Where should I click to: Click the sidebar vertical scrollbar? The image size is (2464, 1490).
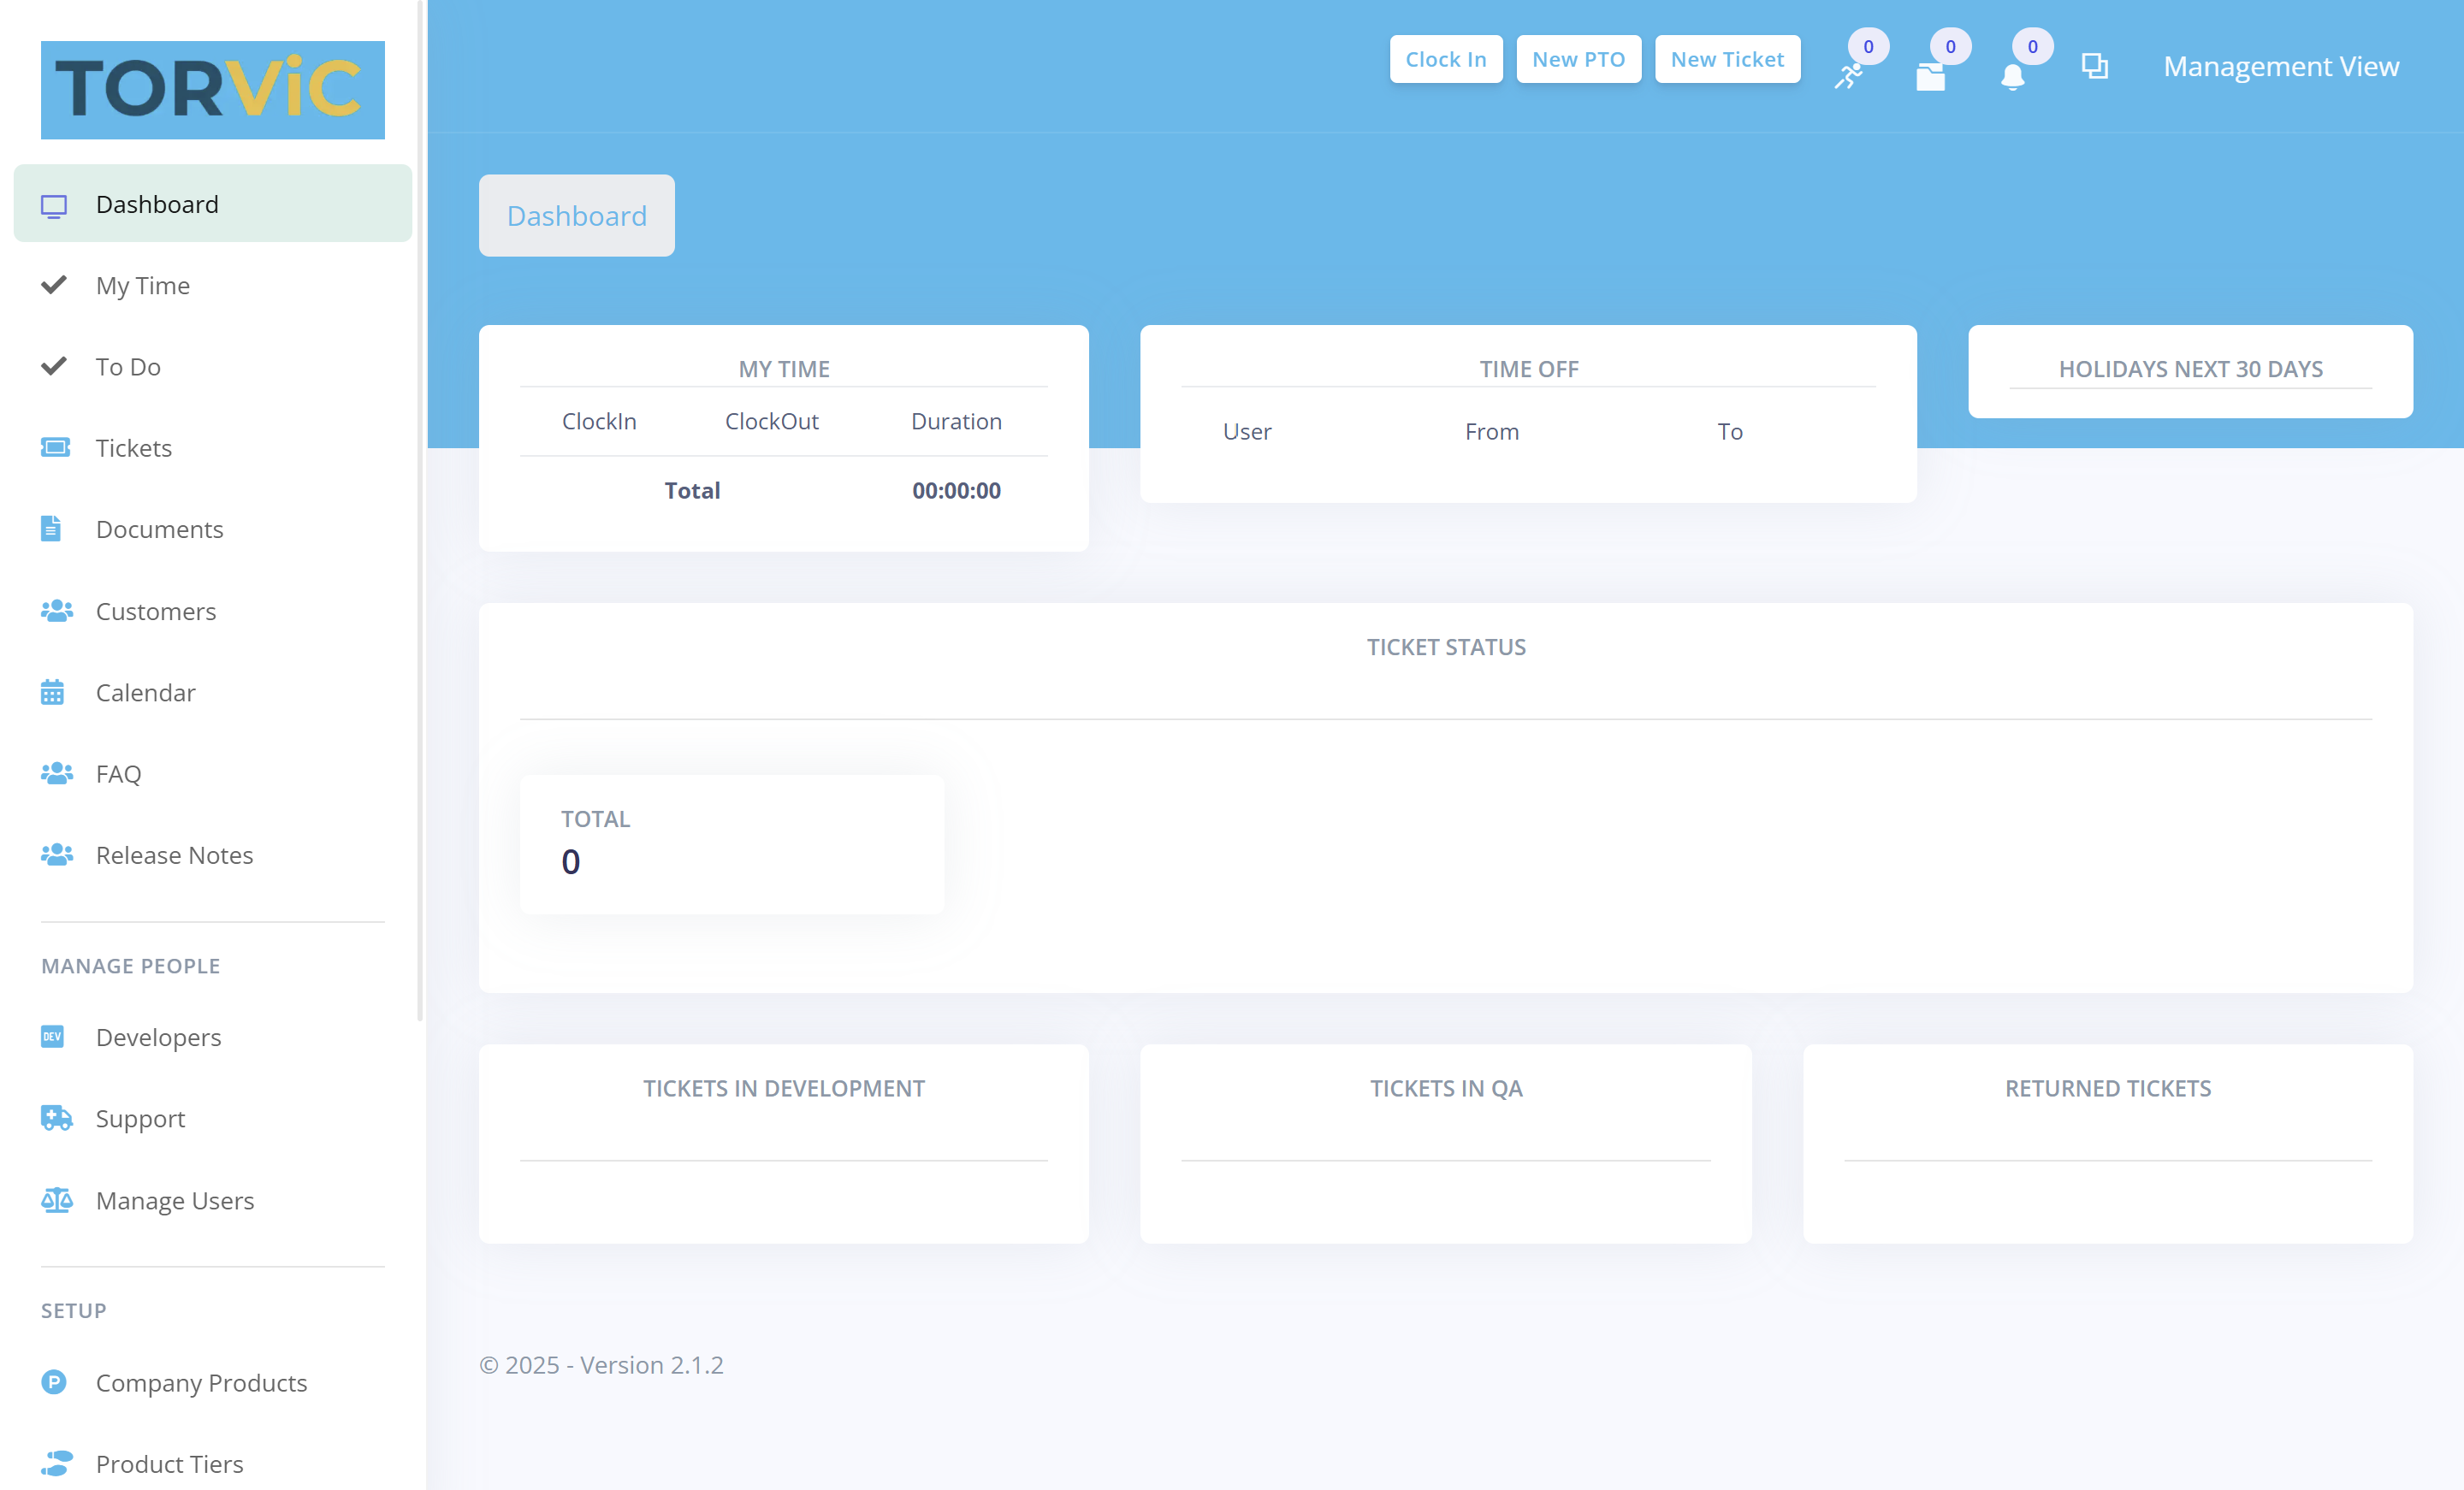point(421,510)
